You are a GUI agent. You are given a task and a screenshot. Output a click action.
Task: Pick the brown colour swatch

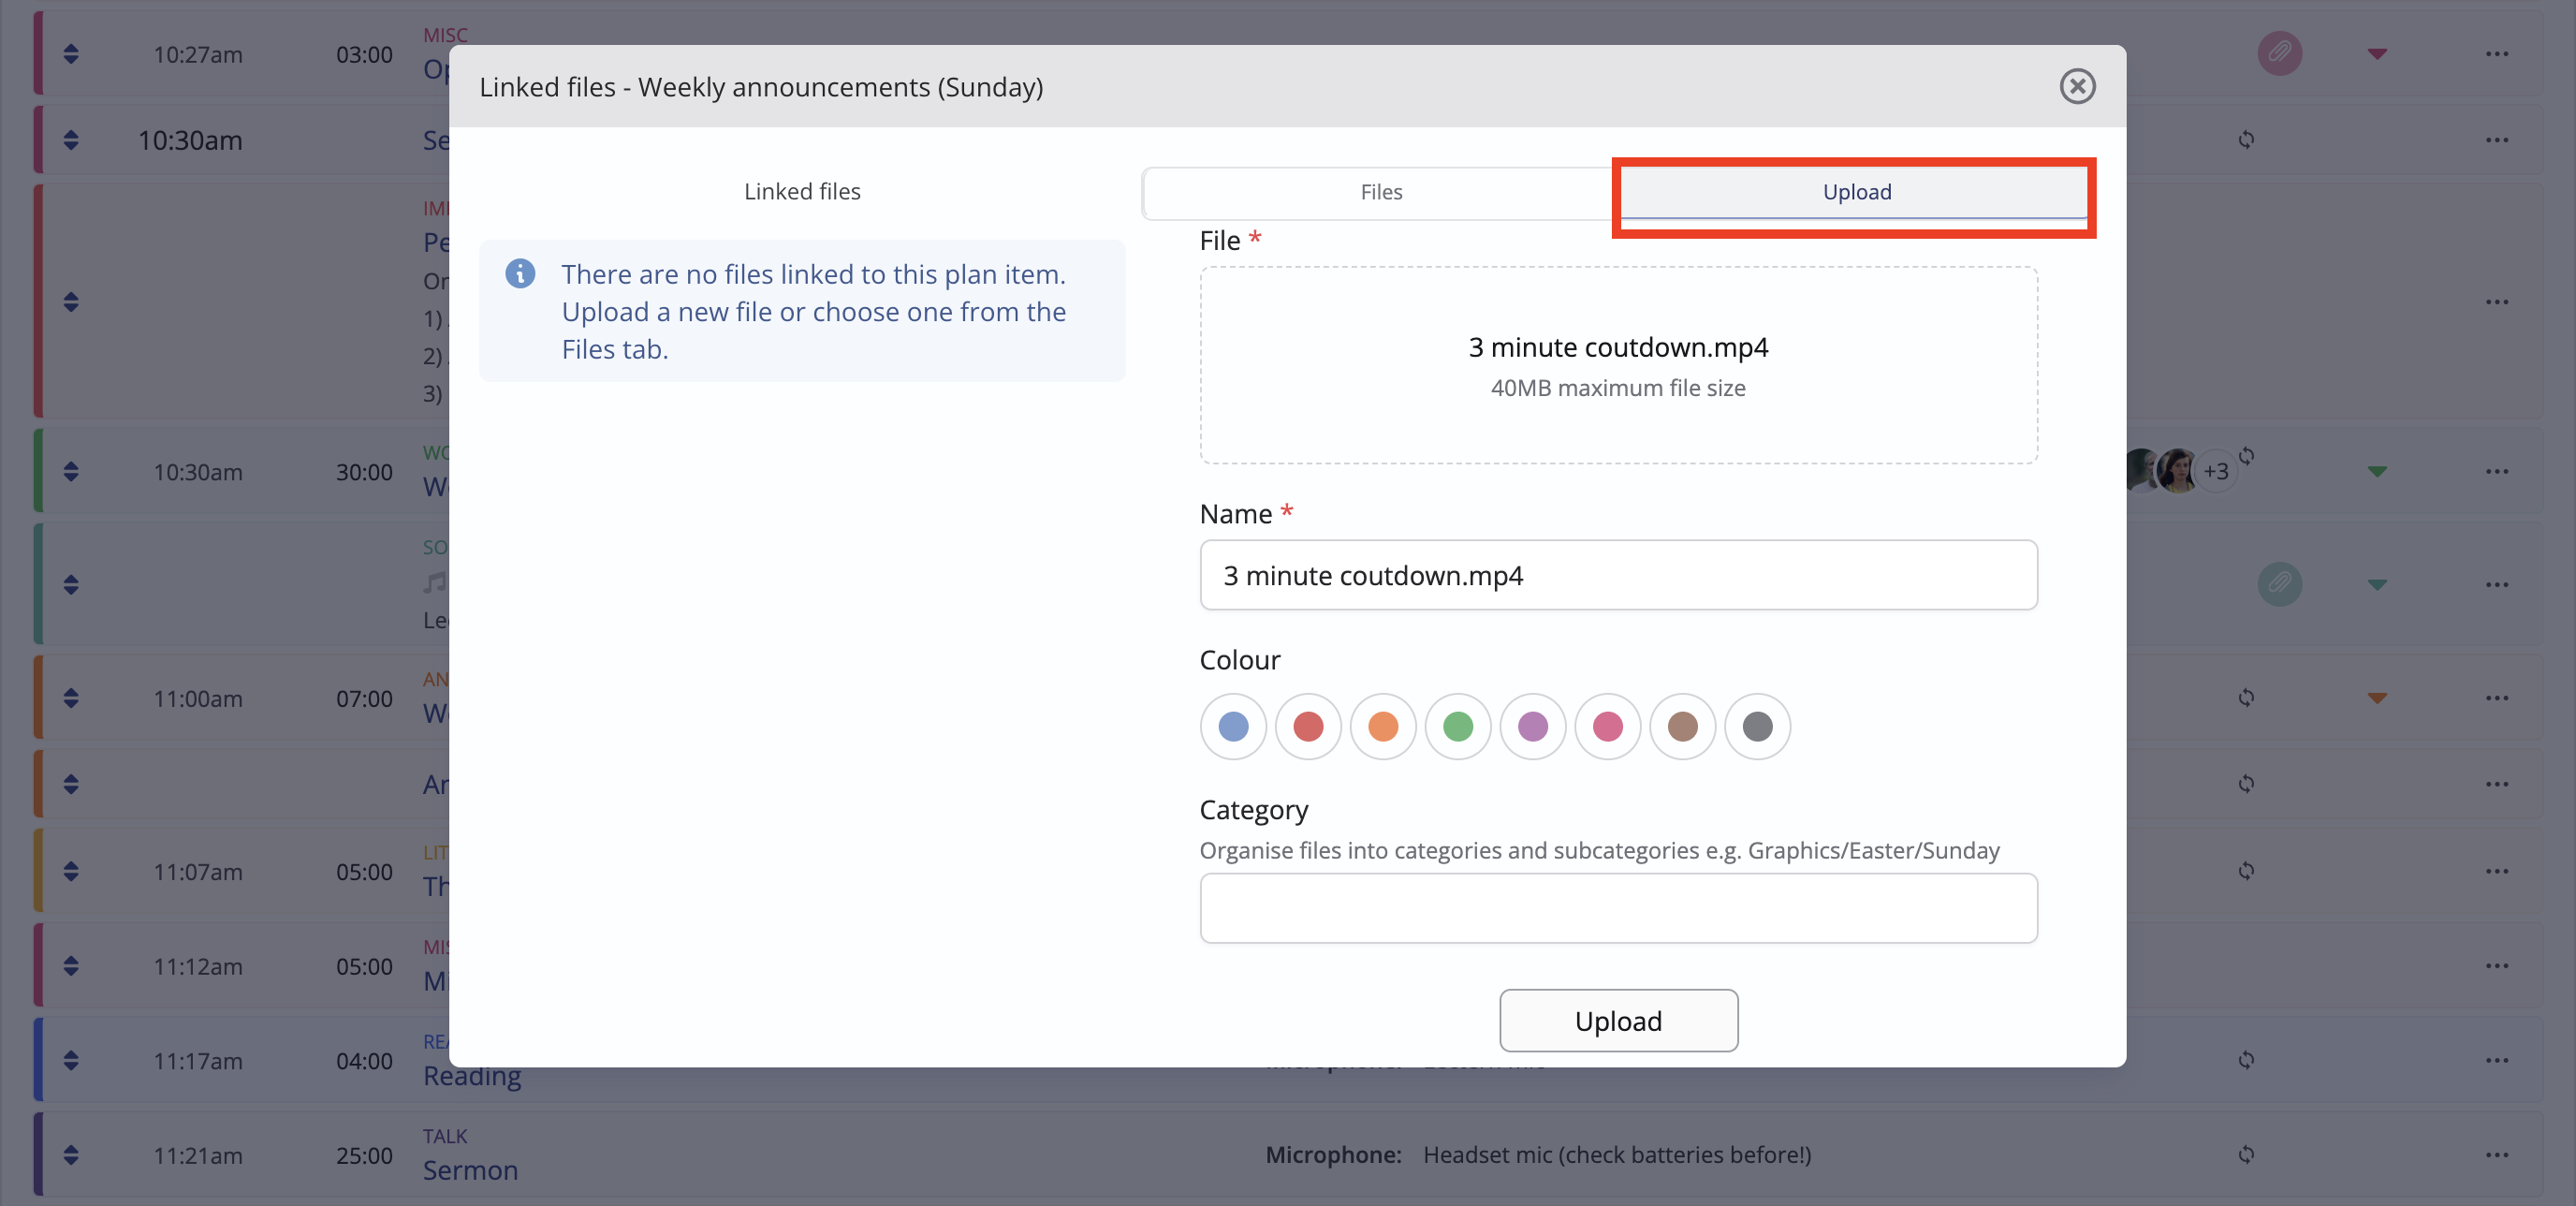pyautogui.click(x=1683, y=726)
